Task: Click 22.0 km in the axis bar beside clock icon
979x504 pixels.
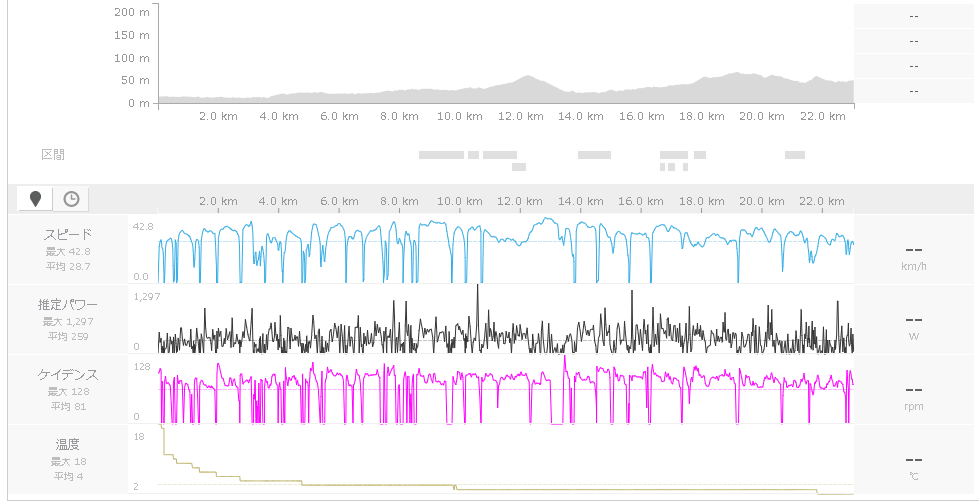Action: pos(822,201)
